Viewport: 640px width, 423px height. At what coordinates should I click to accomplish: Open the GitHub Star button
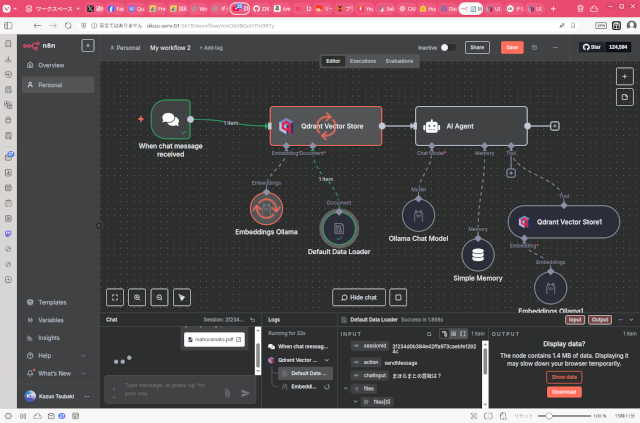coord(591,47)
